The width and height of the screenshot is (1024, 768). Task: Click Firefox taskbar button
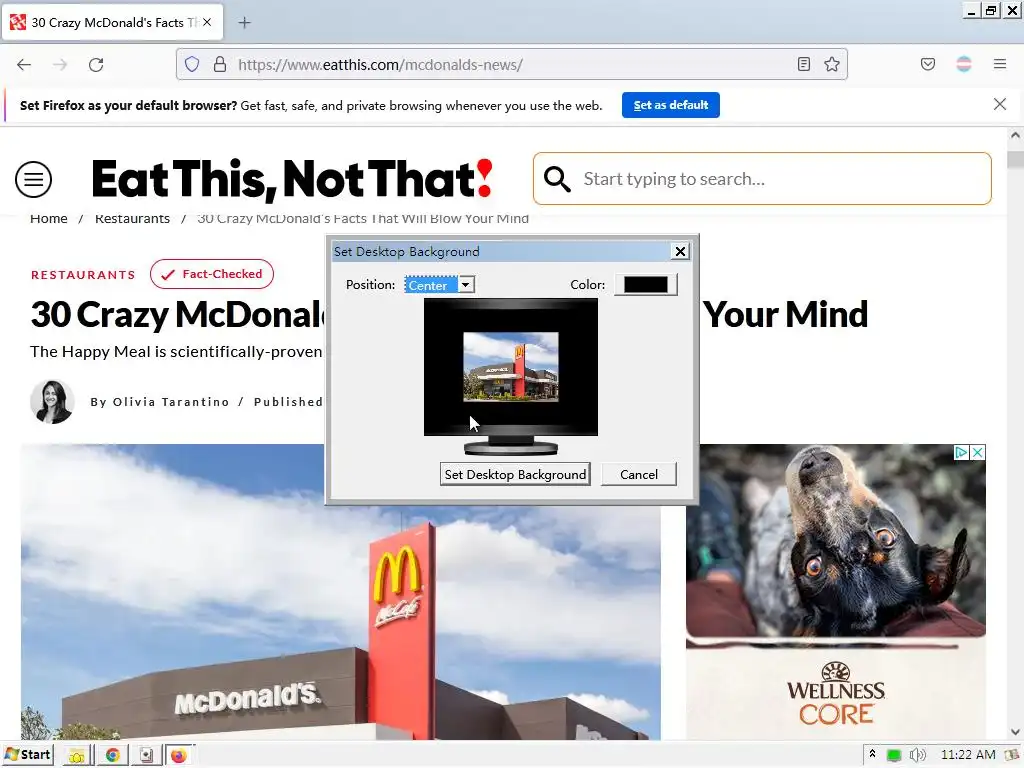(179, 756)
